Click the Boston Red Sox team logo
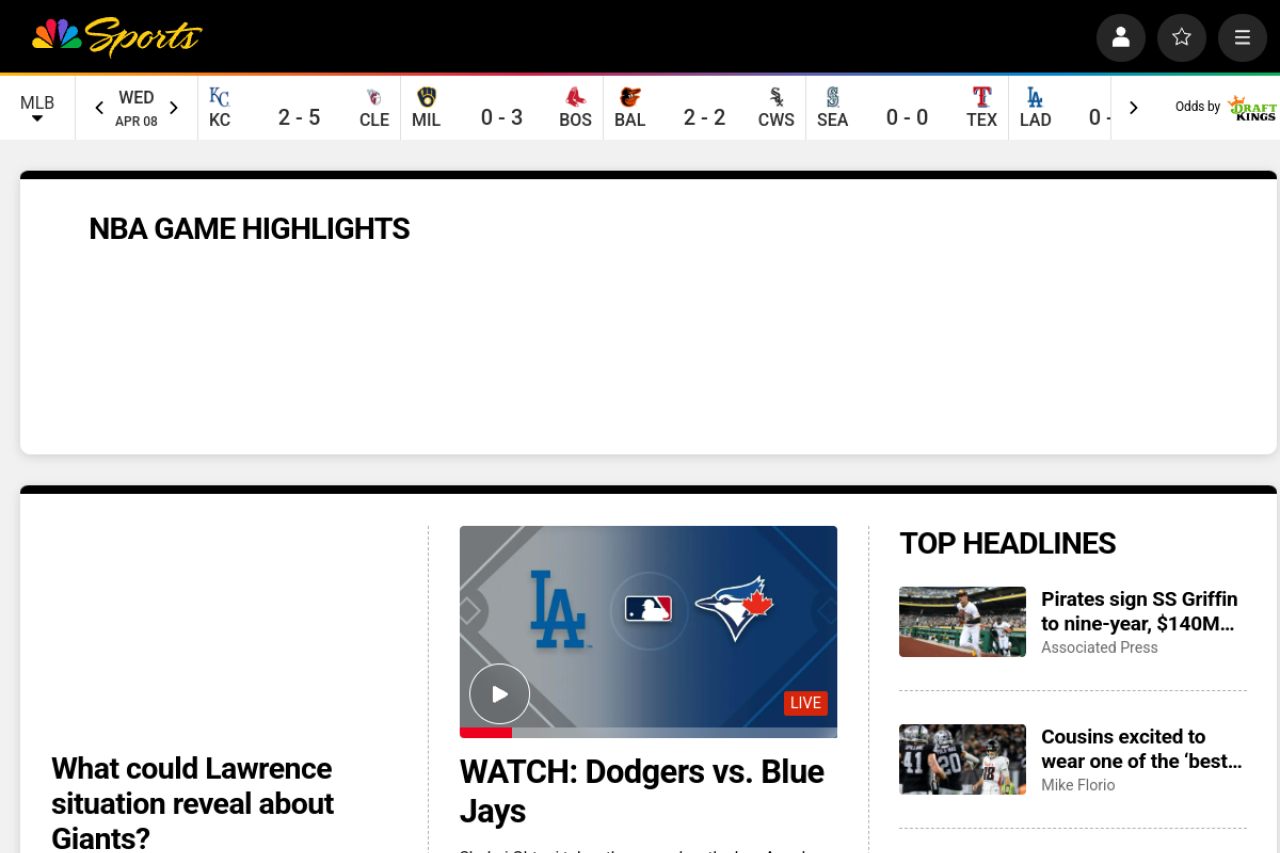 [x=575, y=97]
